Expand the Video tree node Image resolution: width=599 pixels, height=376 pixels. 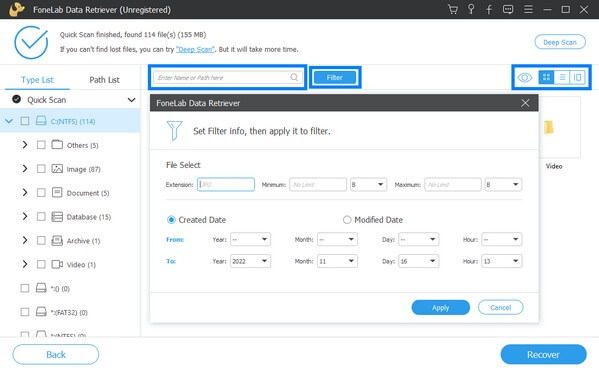(x=25, y=264)
